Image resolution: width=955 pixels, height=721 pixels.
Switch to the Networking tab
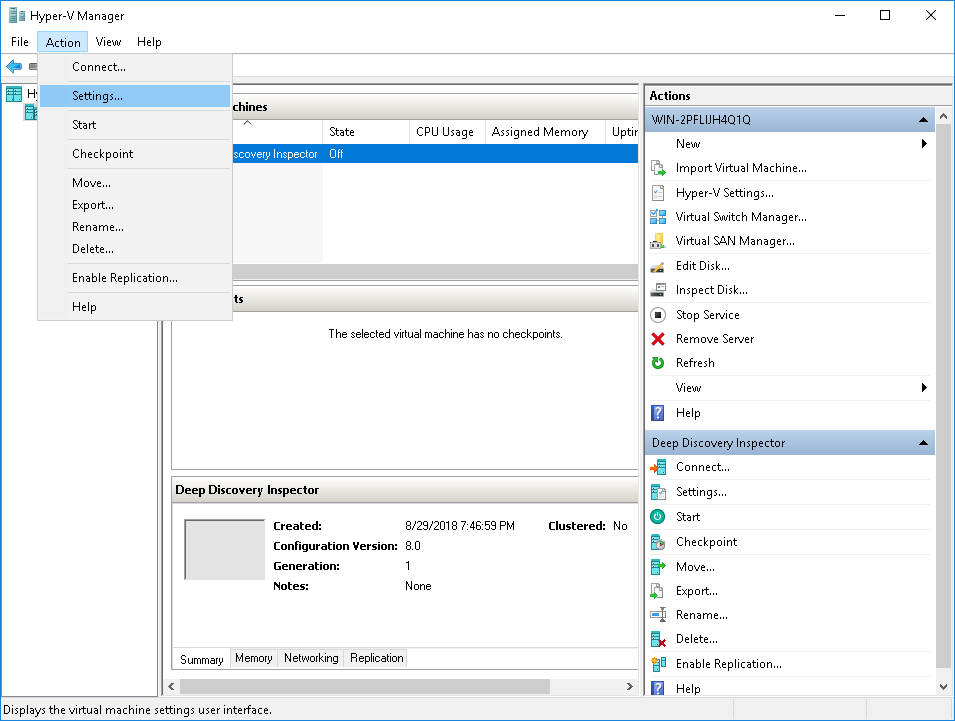click(311, 658)
